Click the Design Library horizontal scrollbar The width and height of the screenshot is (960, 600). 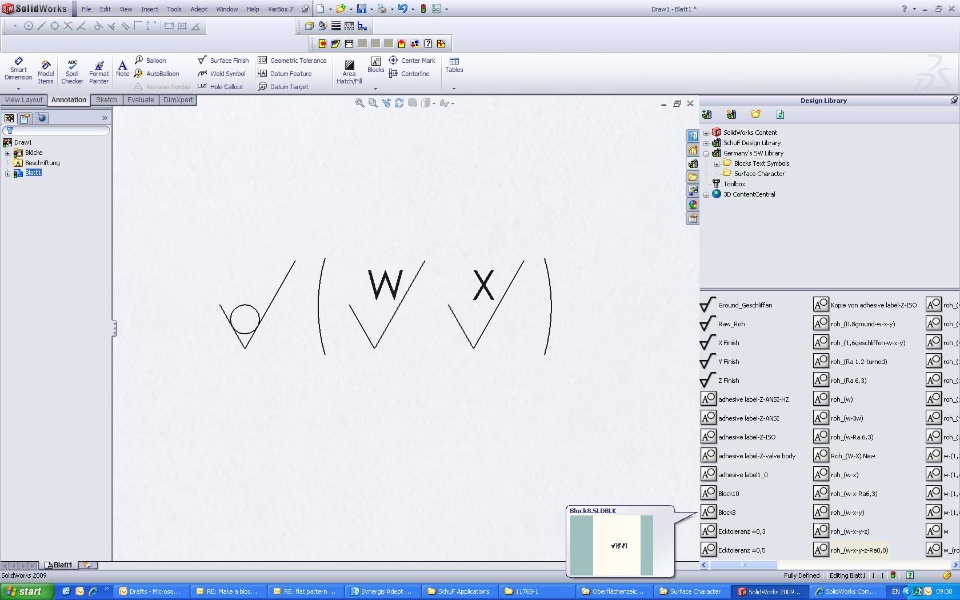830,565
